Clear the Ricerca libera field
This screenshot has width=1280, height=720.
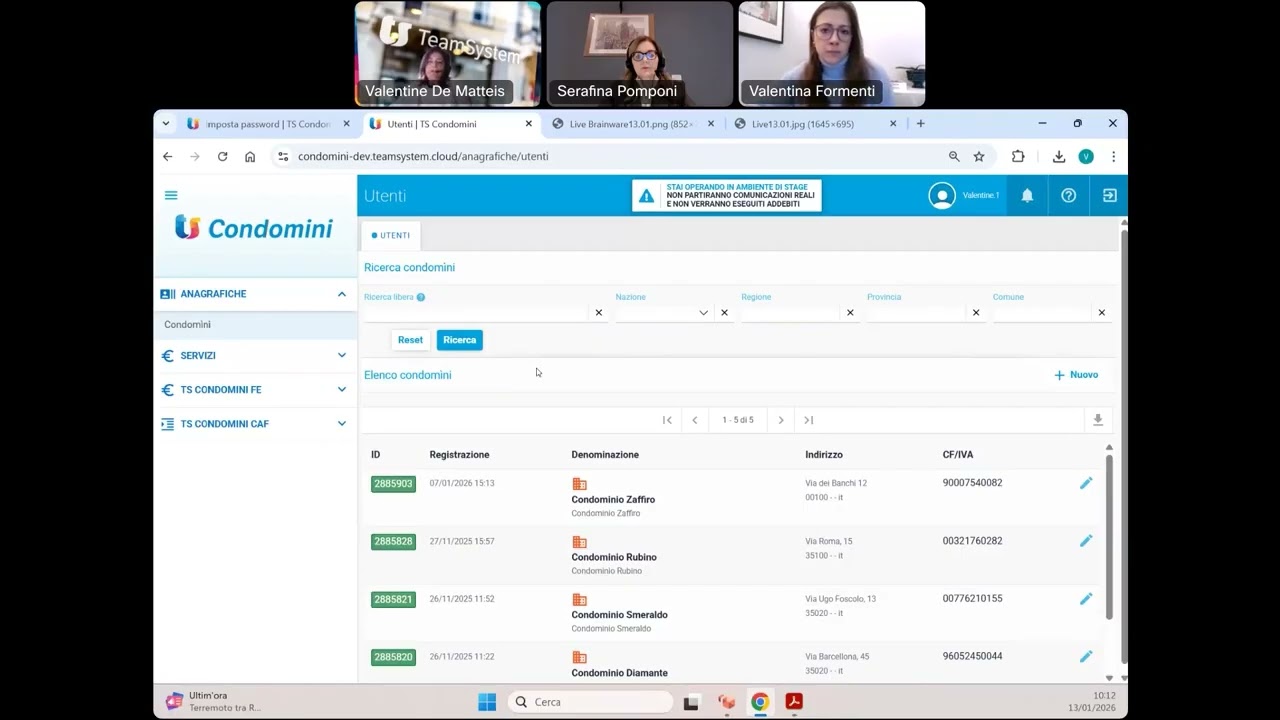599,313
